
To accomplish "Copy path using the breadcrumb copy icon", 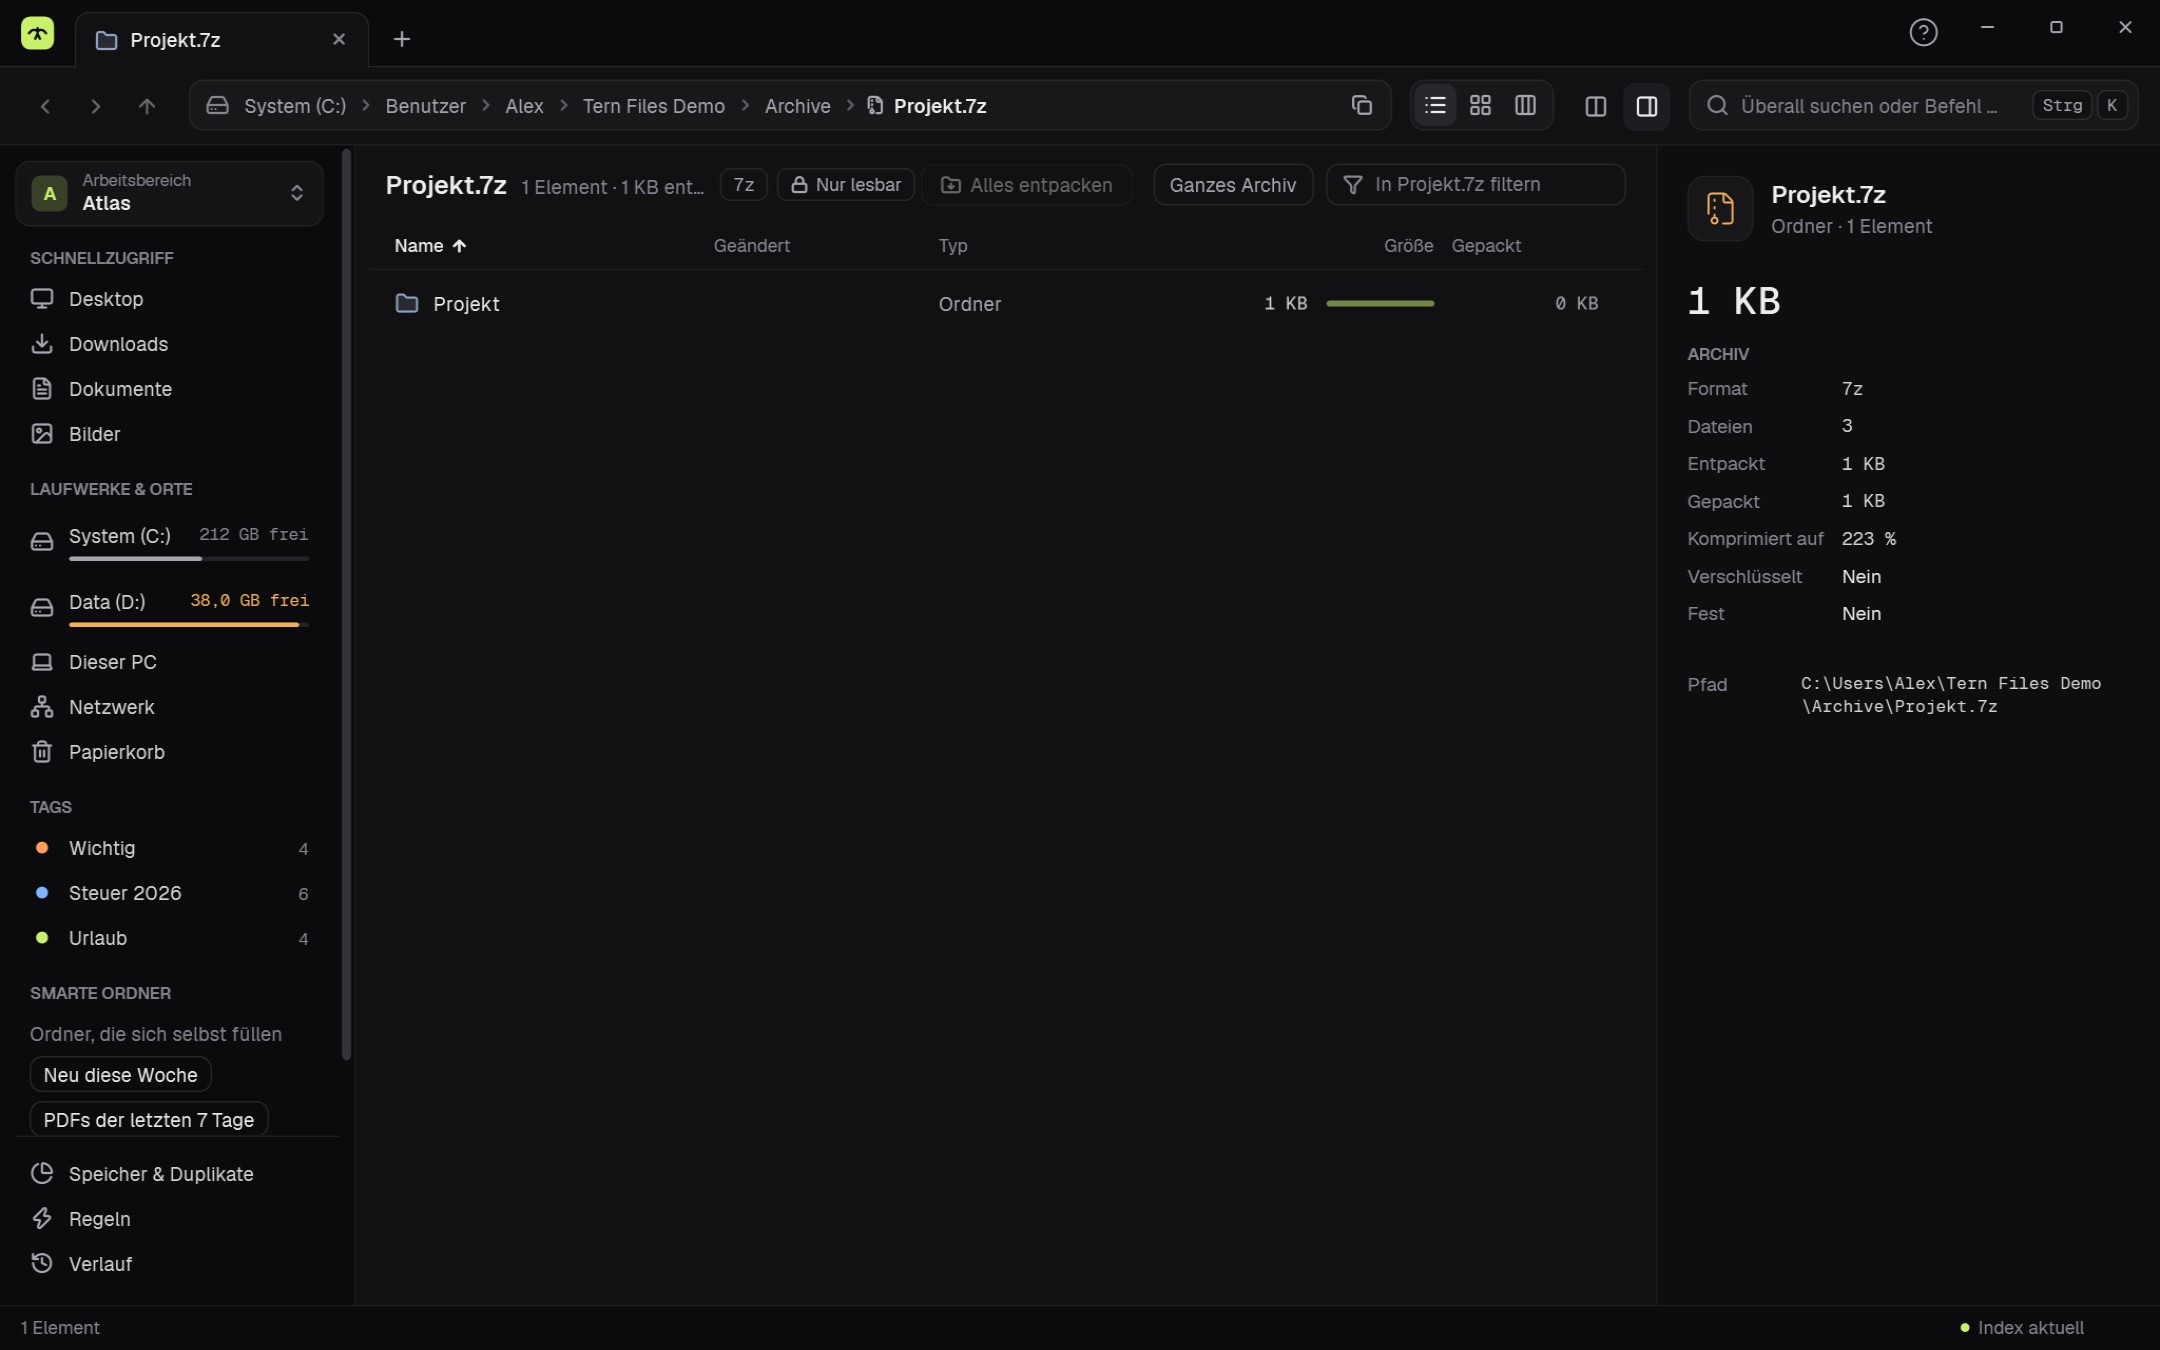I will [1361, 105].
